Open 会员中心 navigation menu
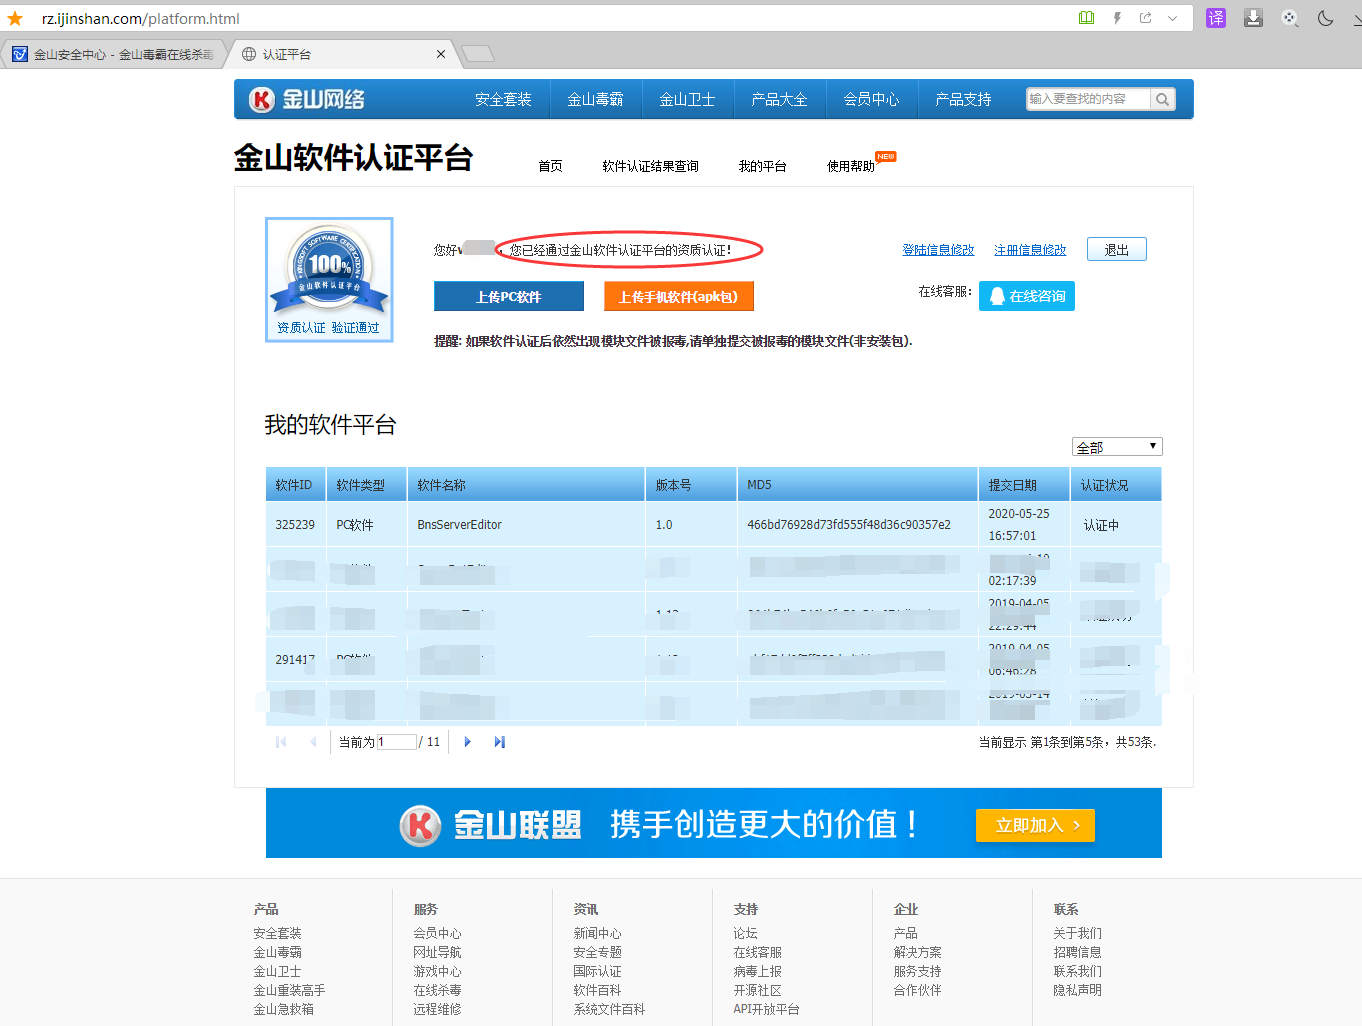The width and height of the screenshot is (1362, 1026). [871, 99]
